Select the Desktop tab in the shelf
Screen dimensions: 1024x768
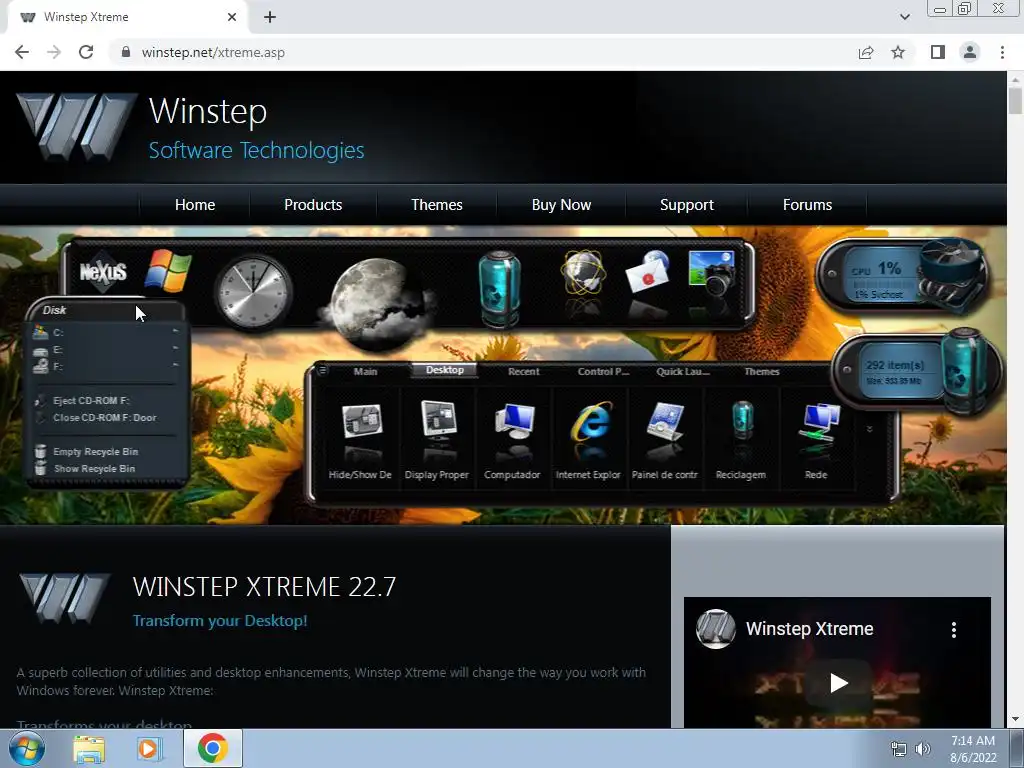pos(445,370)
